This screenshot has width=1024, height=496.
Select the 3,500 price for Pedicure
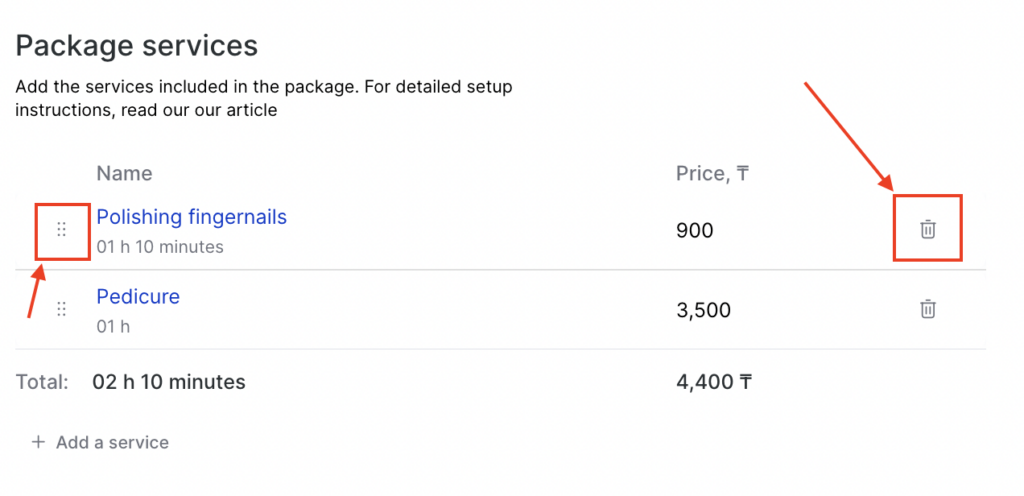click(703, 311)
